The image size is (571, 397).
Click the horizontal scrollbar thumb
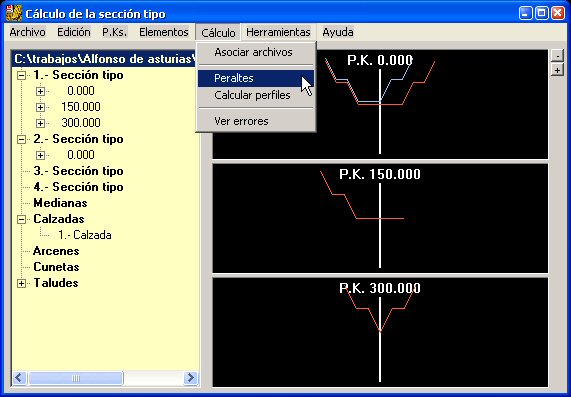point(76,378)
